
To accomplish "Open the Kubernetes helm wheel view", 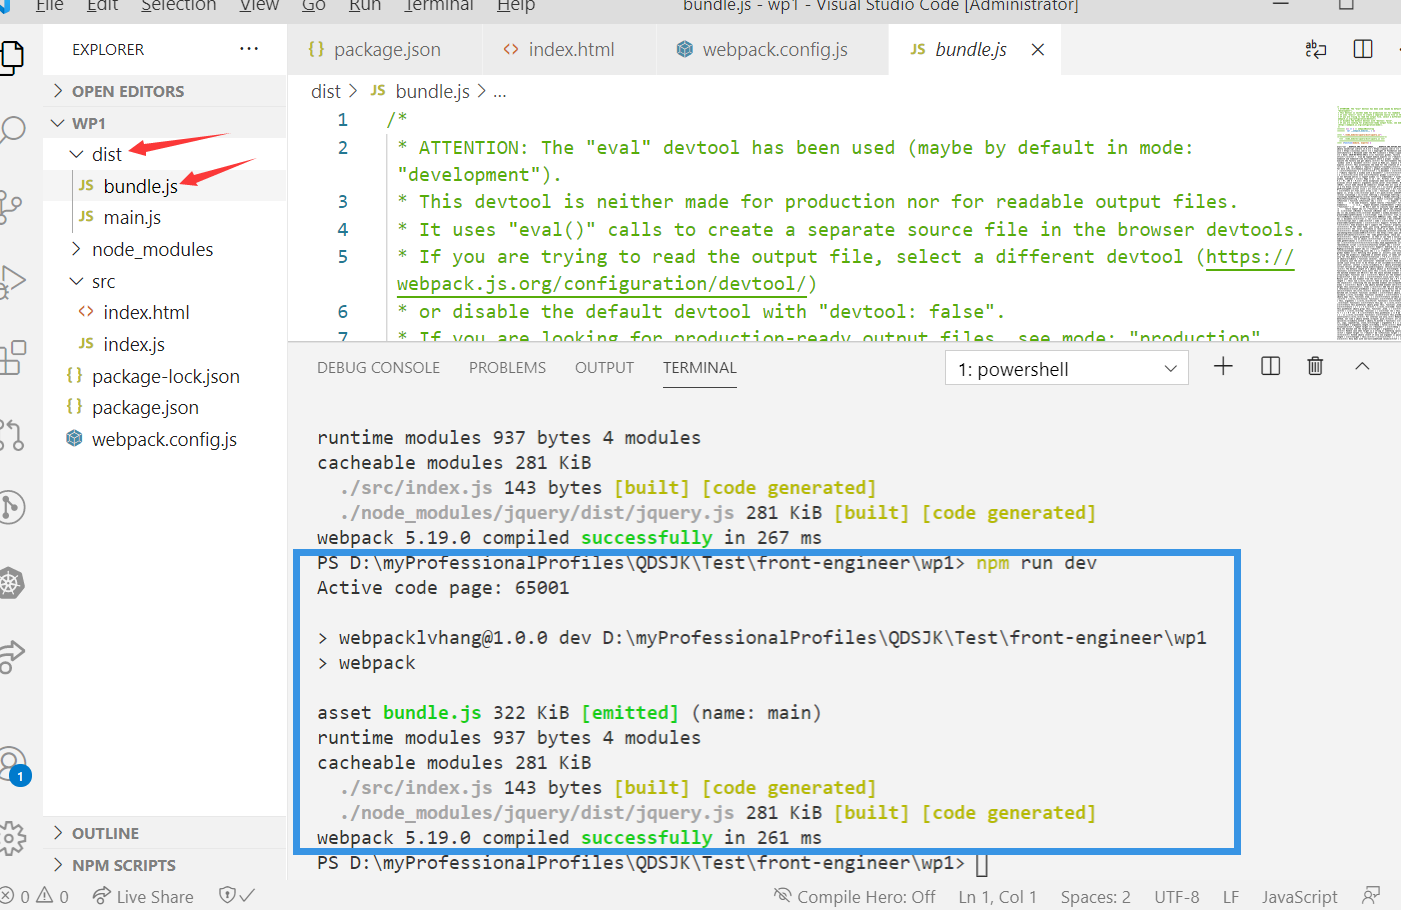I will click(x=11, y=582).
